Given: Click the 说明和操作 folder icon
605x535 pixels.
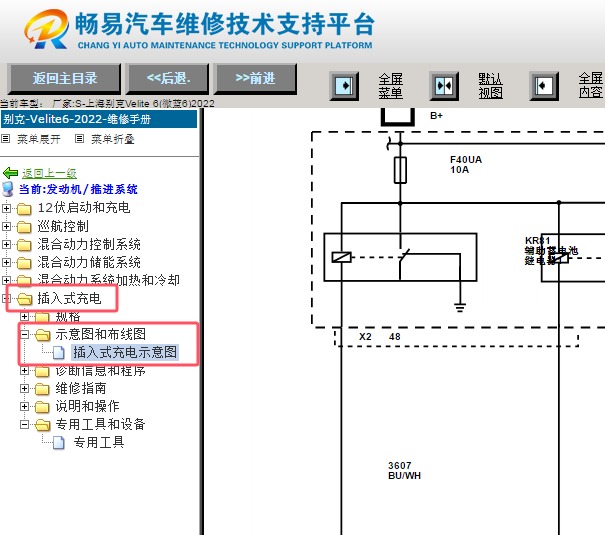Looking at the screenshot, I should pos(42,407).
